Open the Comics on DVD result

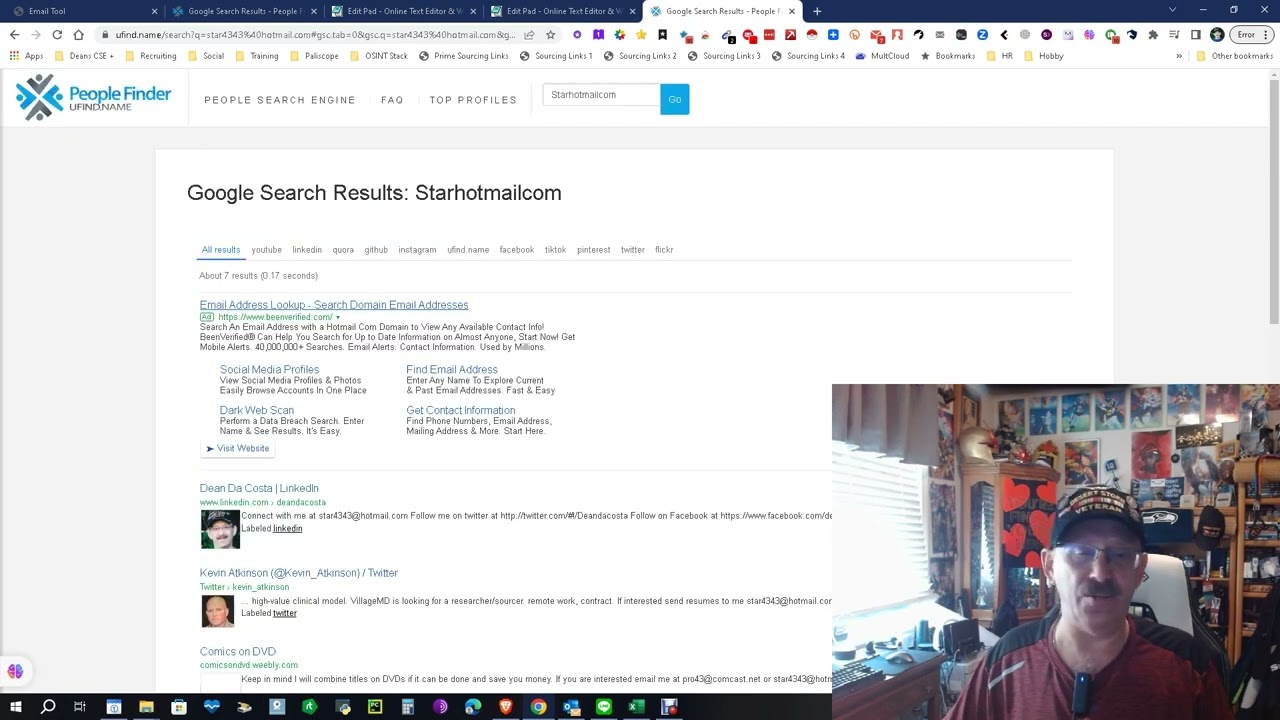(237, 652)
